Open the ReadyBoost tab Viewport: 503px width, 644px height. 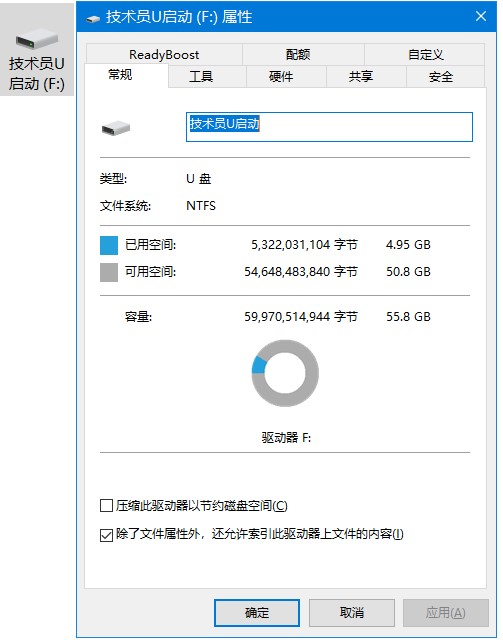click(x=164, y=54)
